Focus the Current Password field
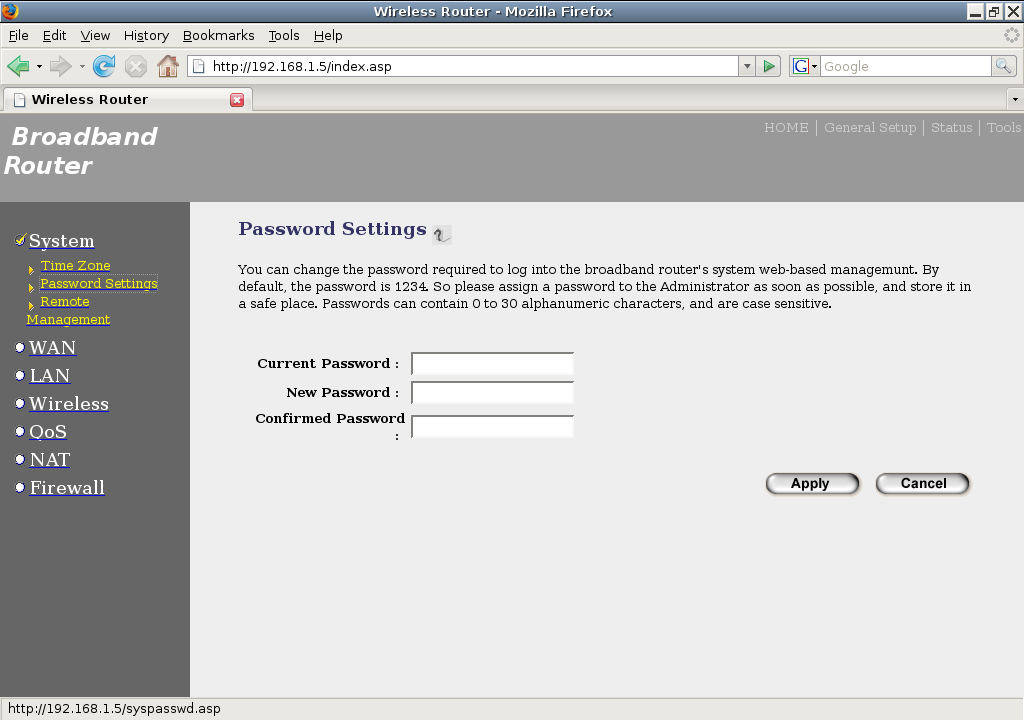The width and height of the screenshot is (1024, 720). pos(492,364)
